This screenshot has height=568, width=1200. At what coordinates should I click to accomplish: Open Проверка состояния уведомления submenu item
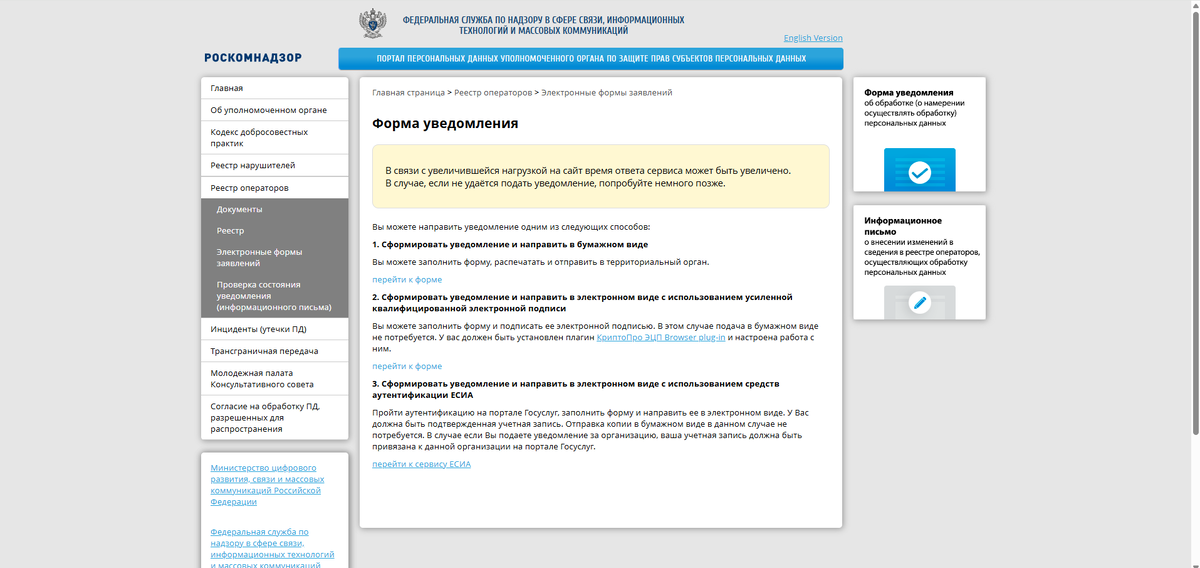tap(274, 296)
